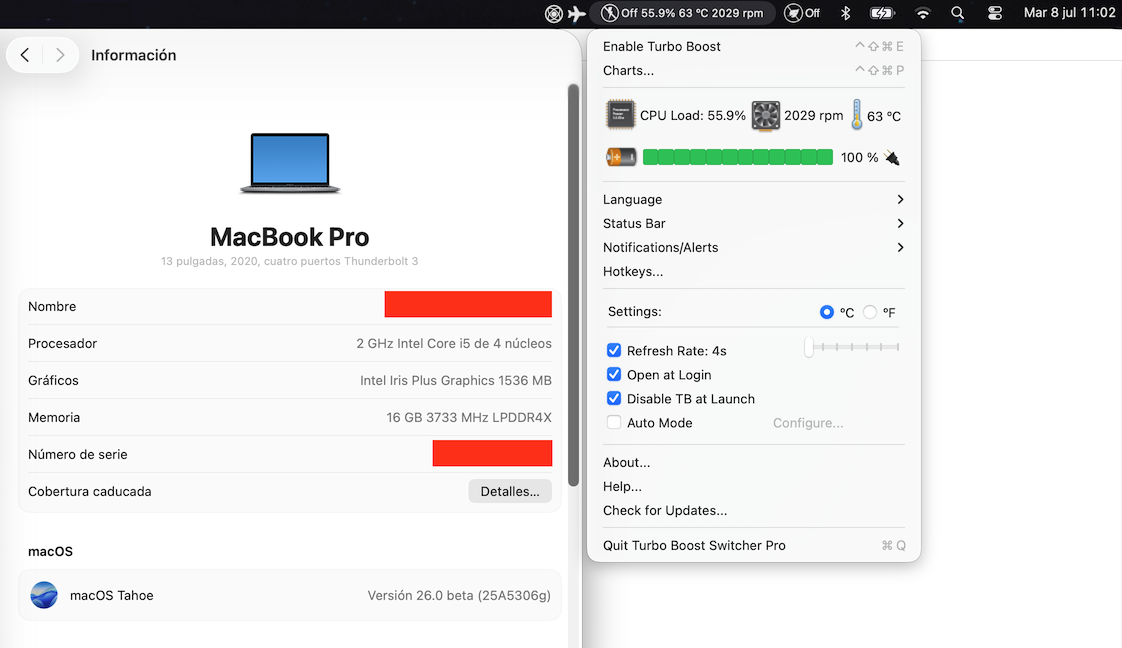Uncheck Disable TB at Launch
Viewport: 1122px width, 648px height.
tap(614, 398)
